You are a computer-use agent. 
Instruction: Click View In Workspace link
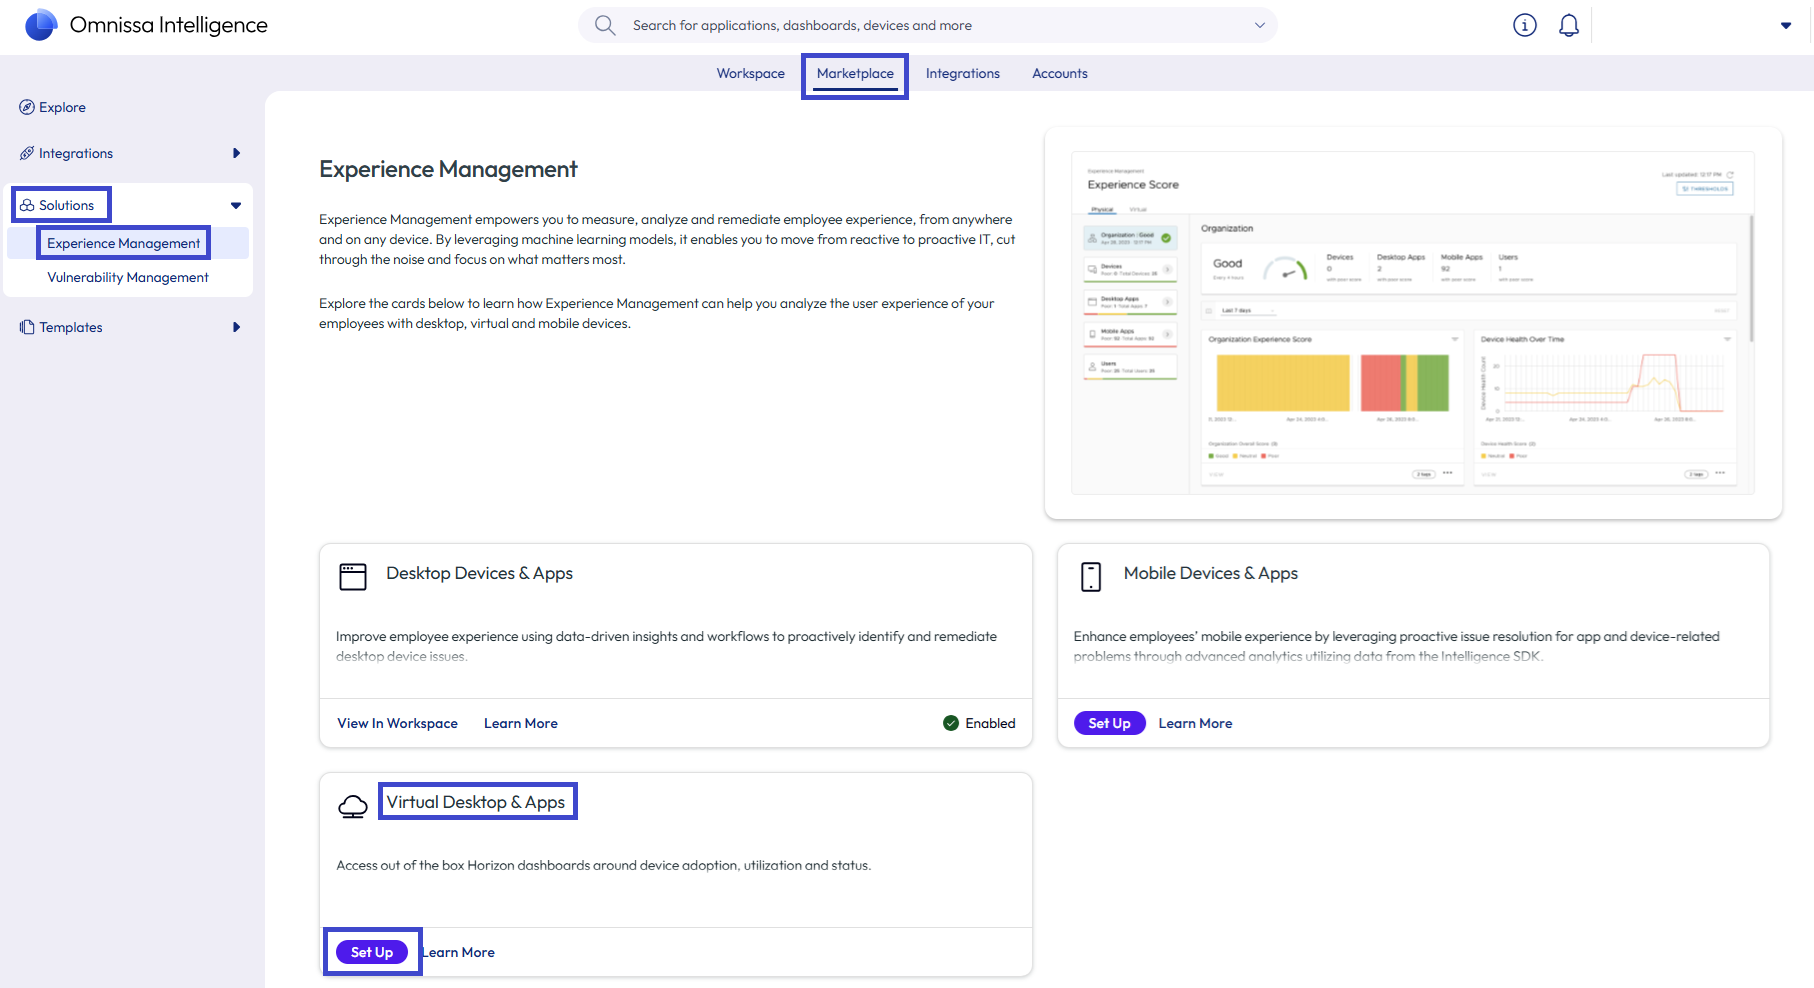tap(398, 723)
